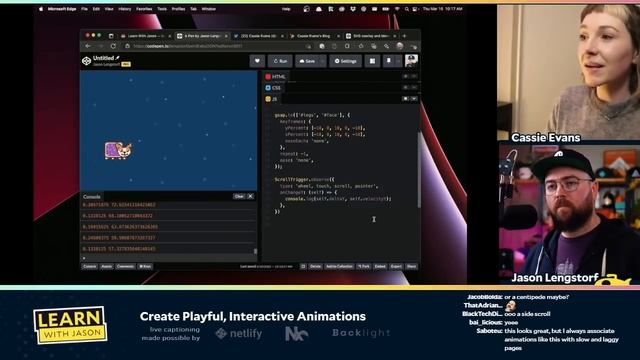The image size is (640, 360).
Task: Click the pencil icon next to Untitled
Action: (x=118, y=58)
